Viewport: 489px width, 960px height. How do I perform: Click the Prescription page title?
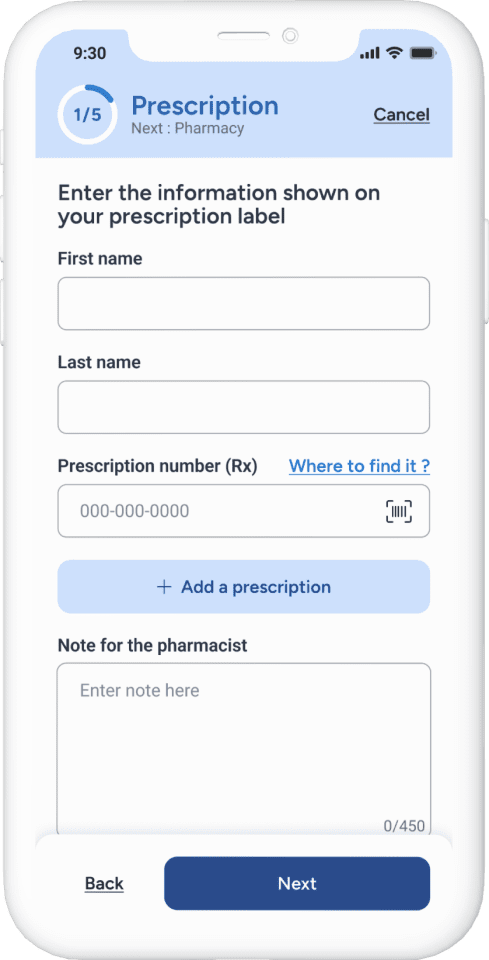coord(205,105)
